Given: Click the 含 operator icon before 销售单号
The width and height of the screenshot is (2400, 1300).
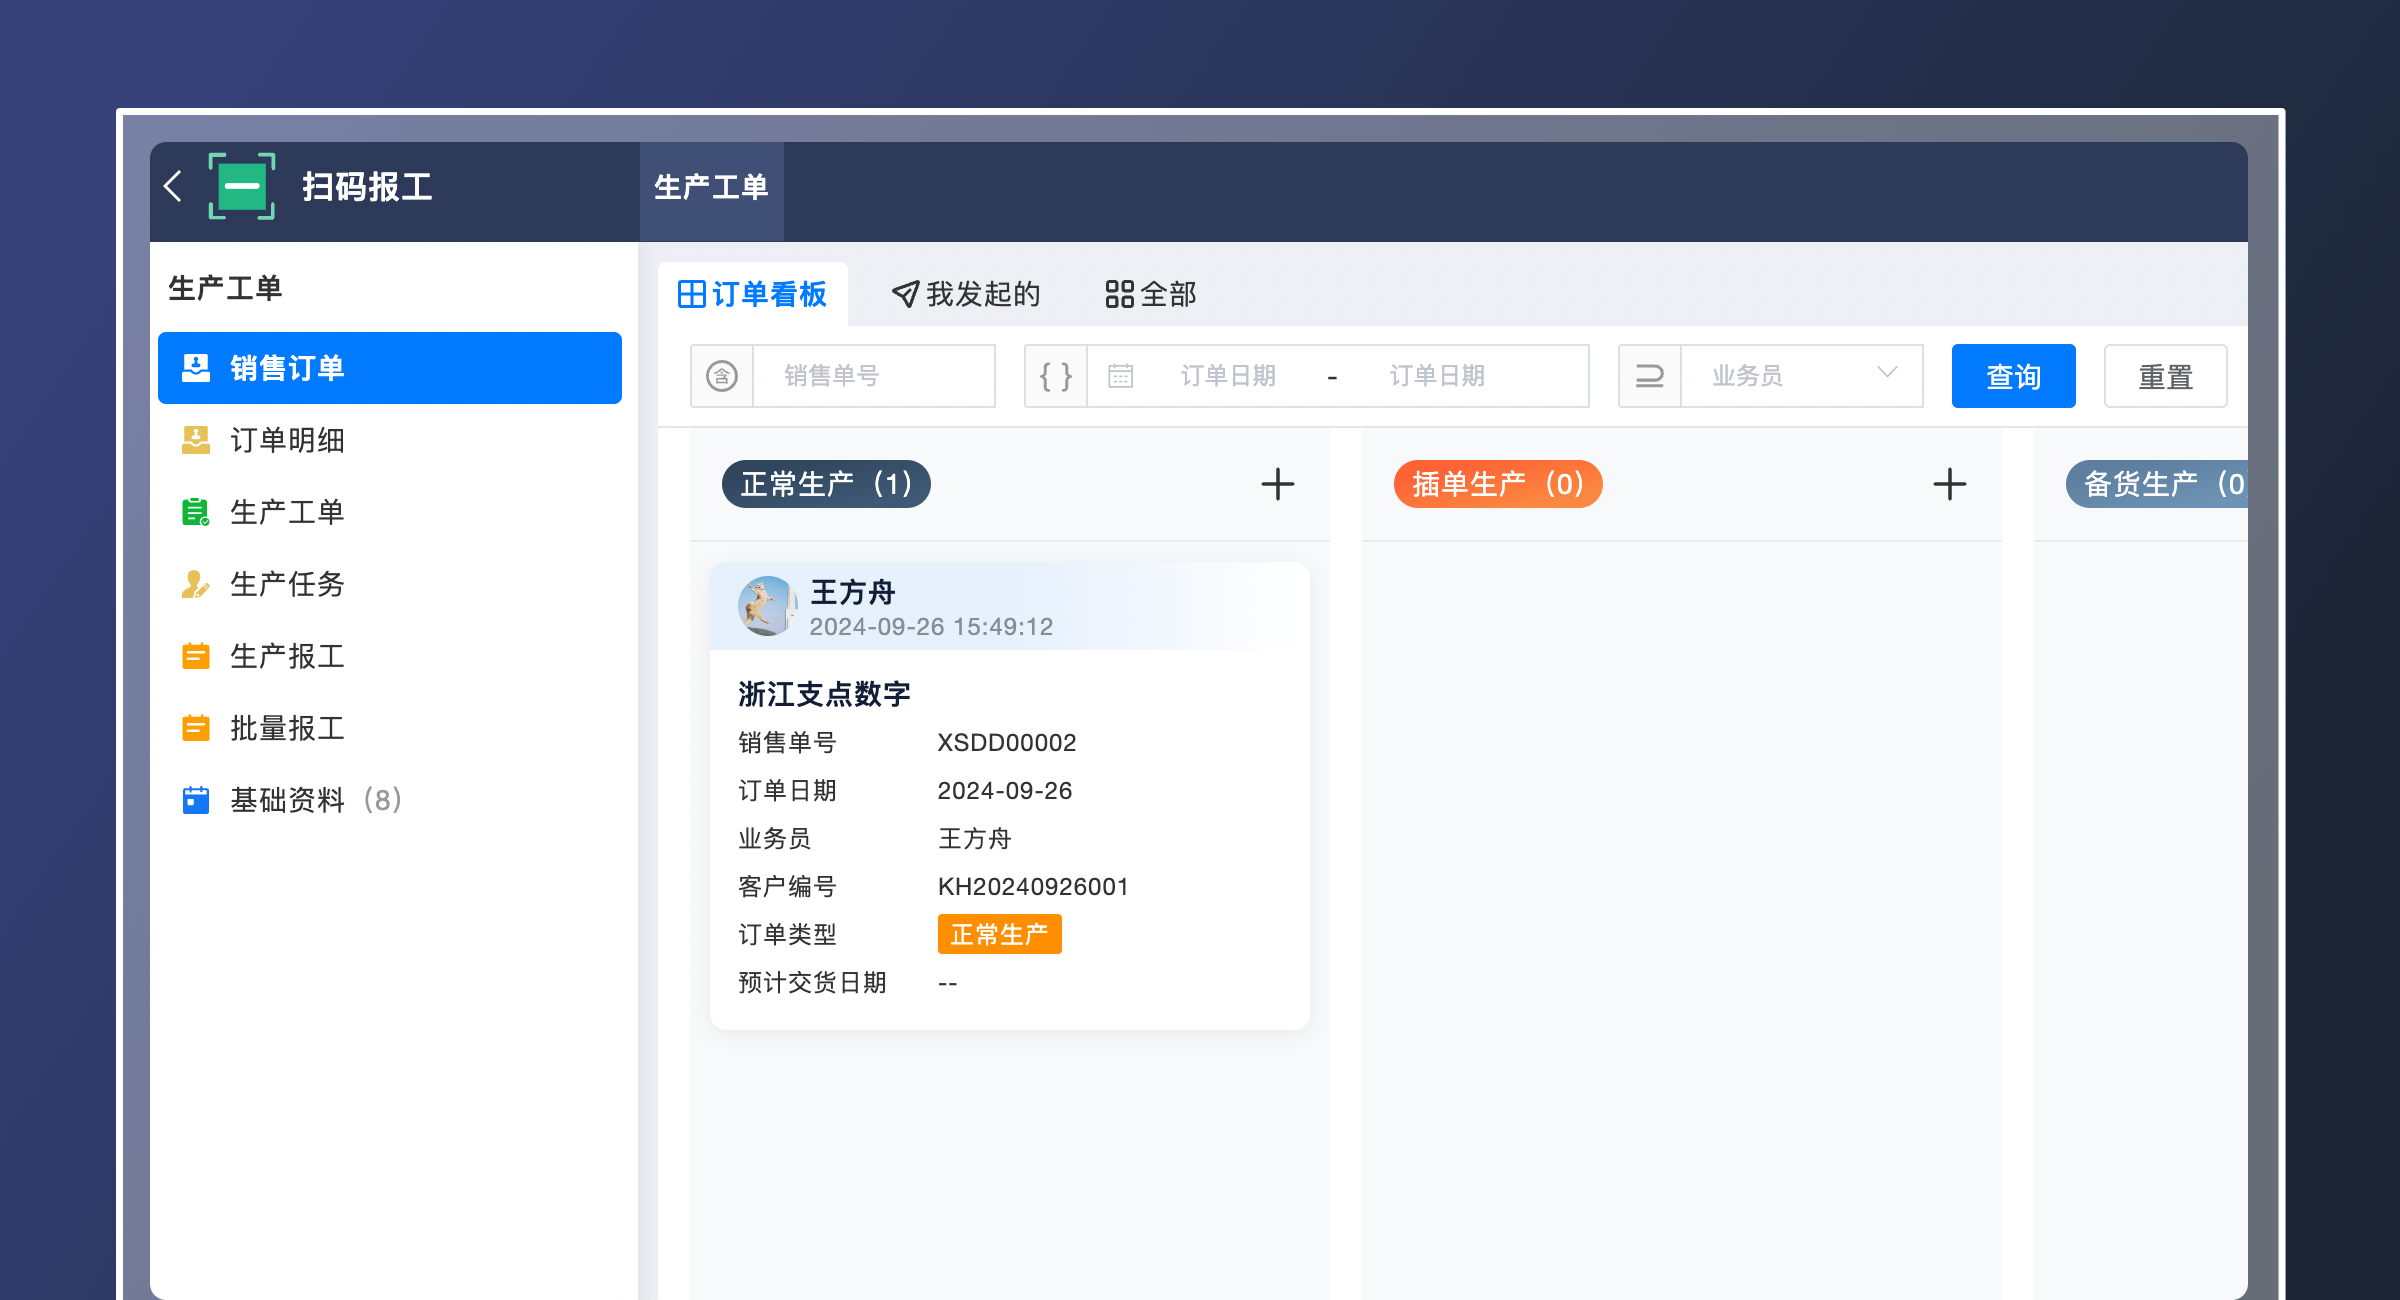Looking at the screenshot, I should click(722, 375).
